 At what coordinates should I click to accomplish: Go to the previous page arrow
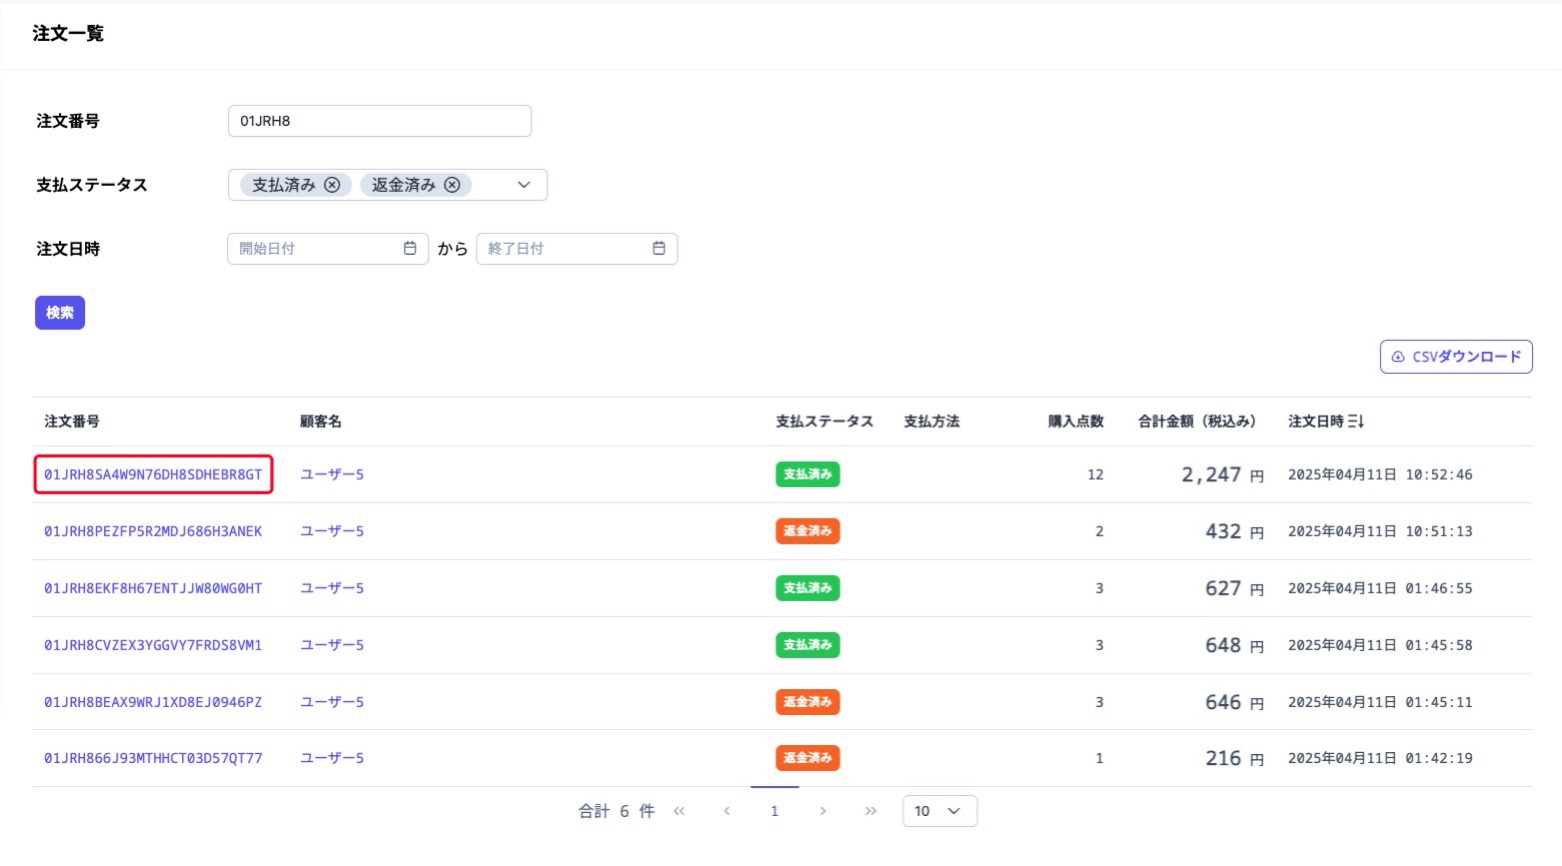click(727, 811)
